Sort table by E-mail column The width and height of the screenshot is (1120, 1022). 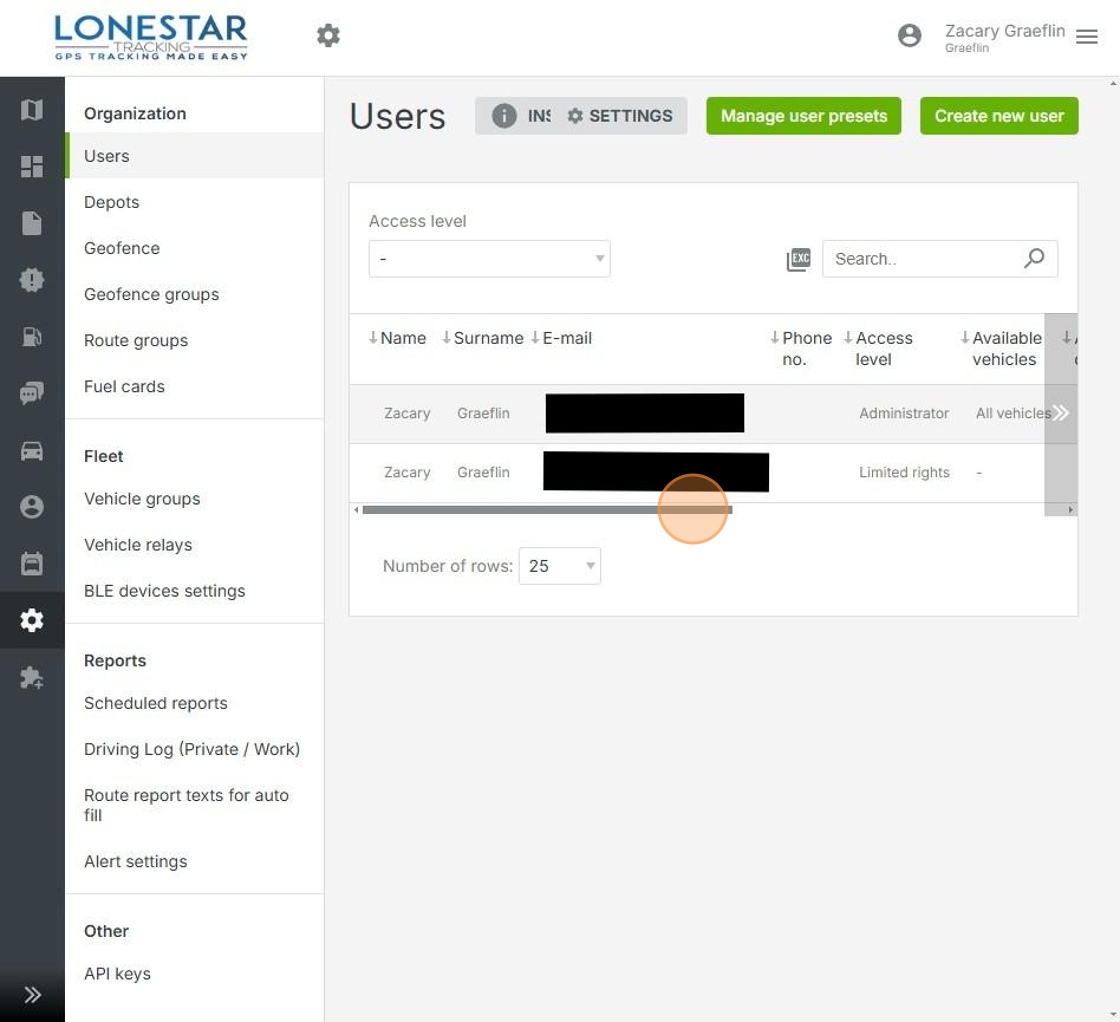pos(561,338)
